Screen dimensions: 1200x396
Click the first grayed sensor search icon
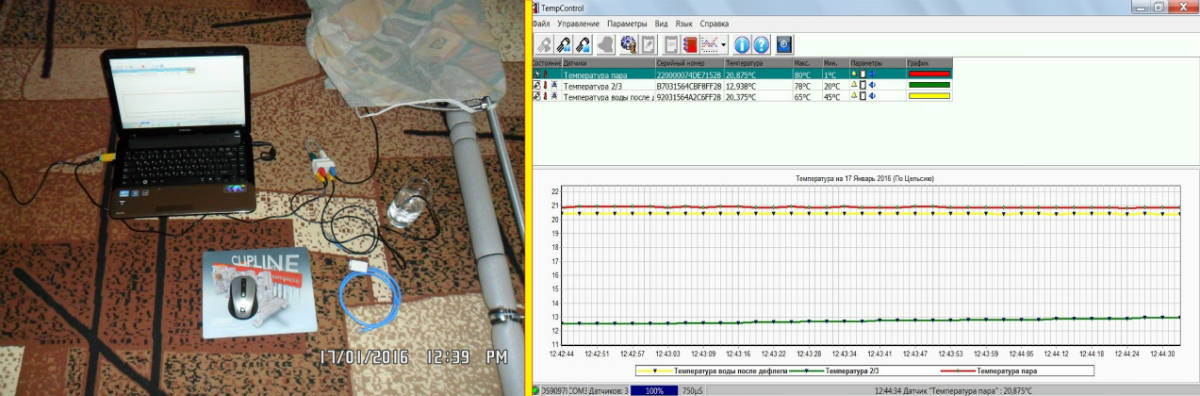click(x=544, y=44)
